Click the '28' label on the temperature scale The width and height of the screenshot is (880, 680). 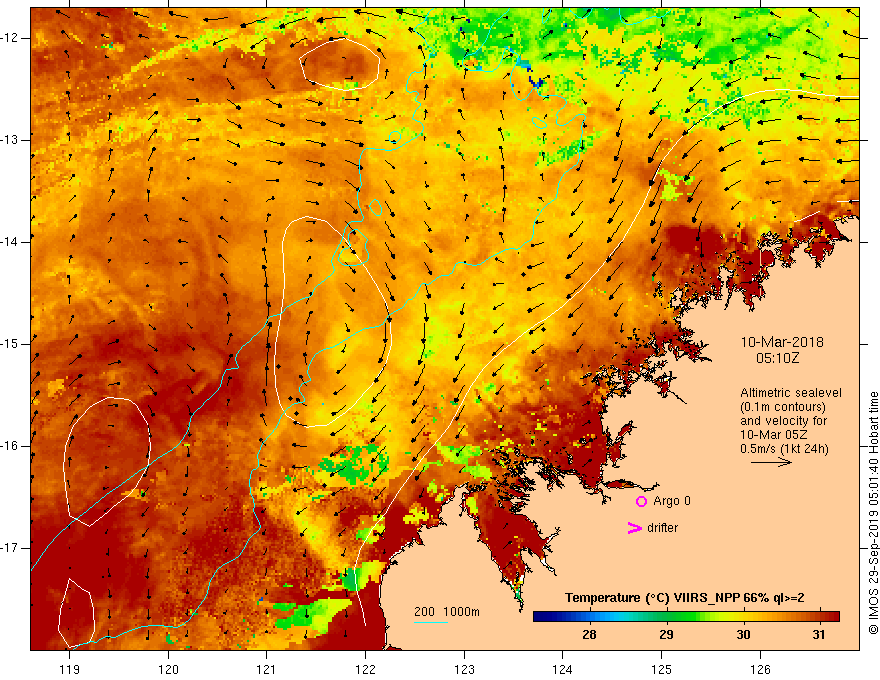[589, 635]
